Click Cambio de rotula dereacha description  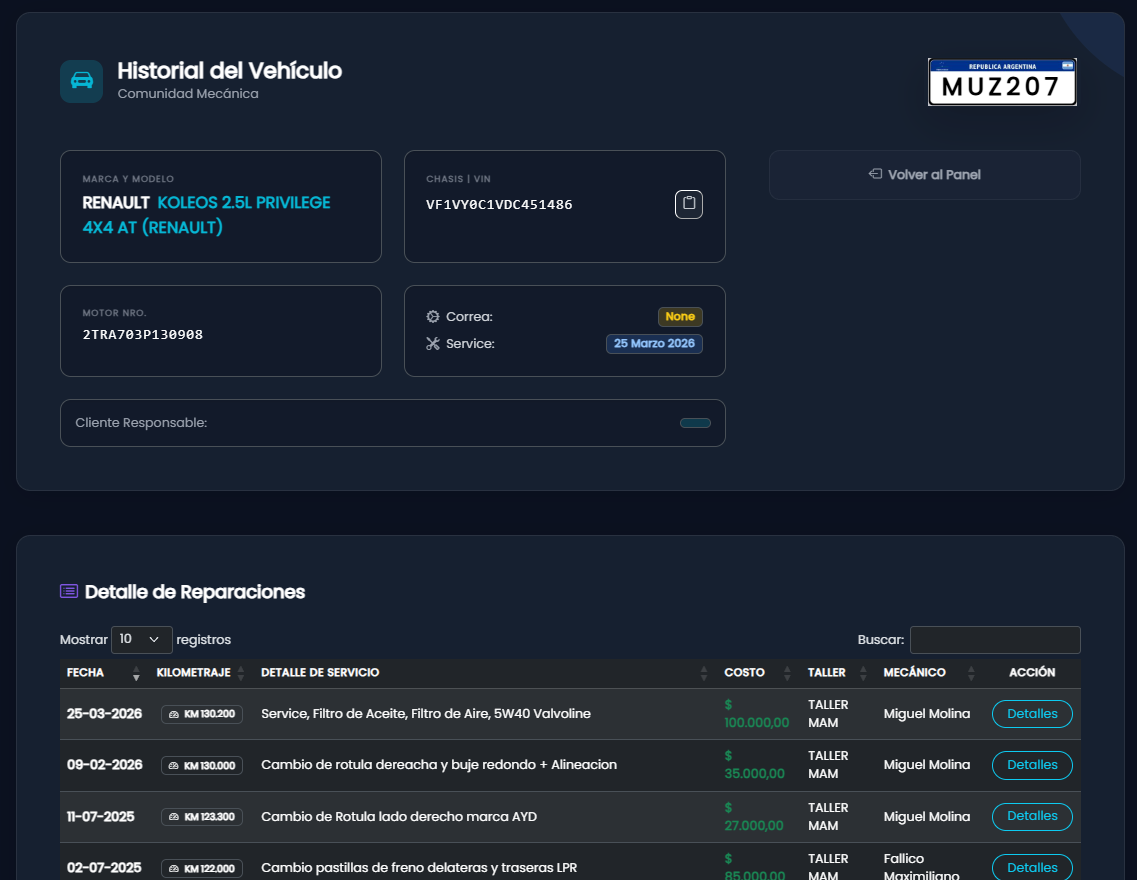[x=439, y=765]
